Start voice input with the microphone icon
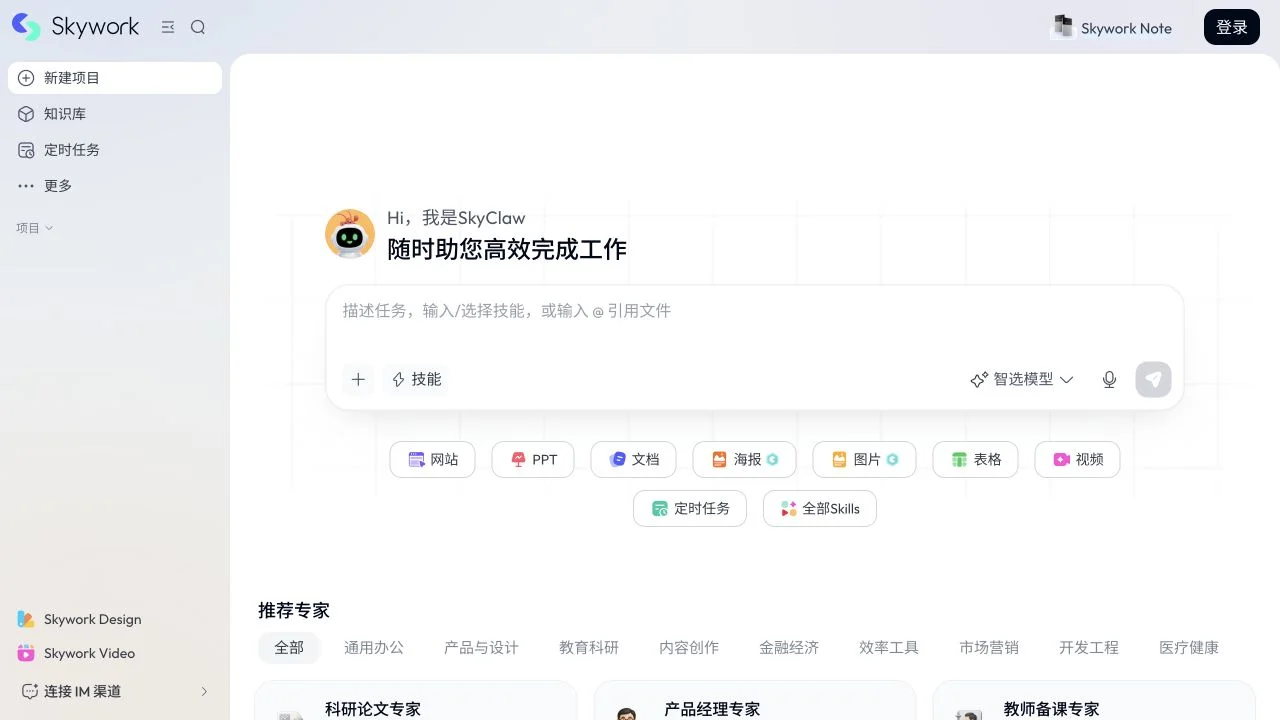 click(1109, 379)
